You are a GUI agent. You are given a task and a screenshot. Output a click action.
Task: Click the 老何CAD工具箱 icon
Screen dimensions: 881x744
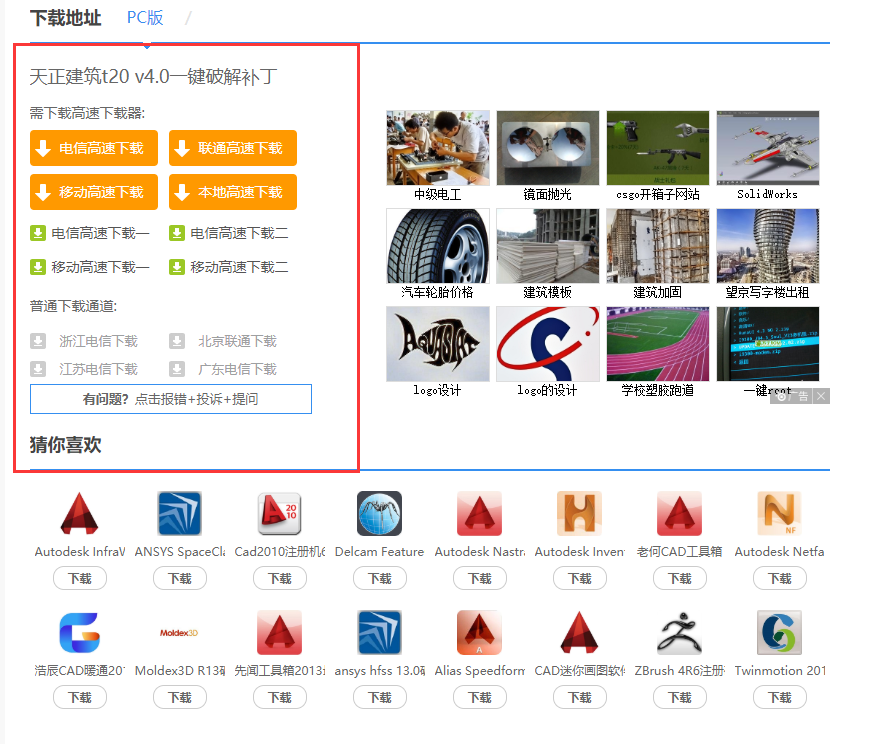click(x=679, y=513)
